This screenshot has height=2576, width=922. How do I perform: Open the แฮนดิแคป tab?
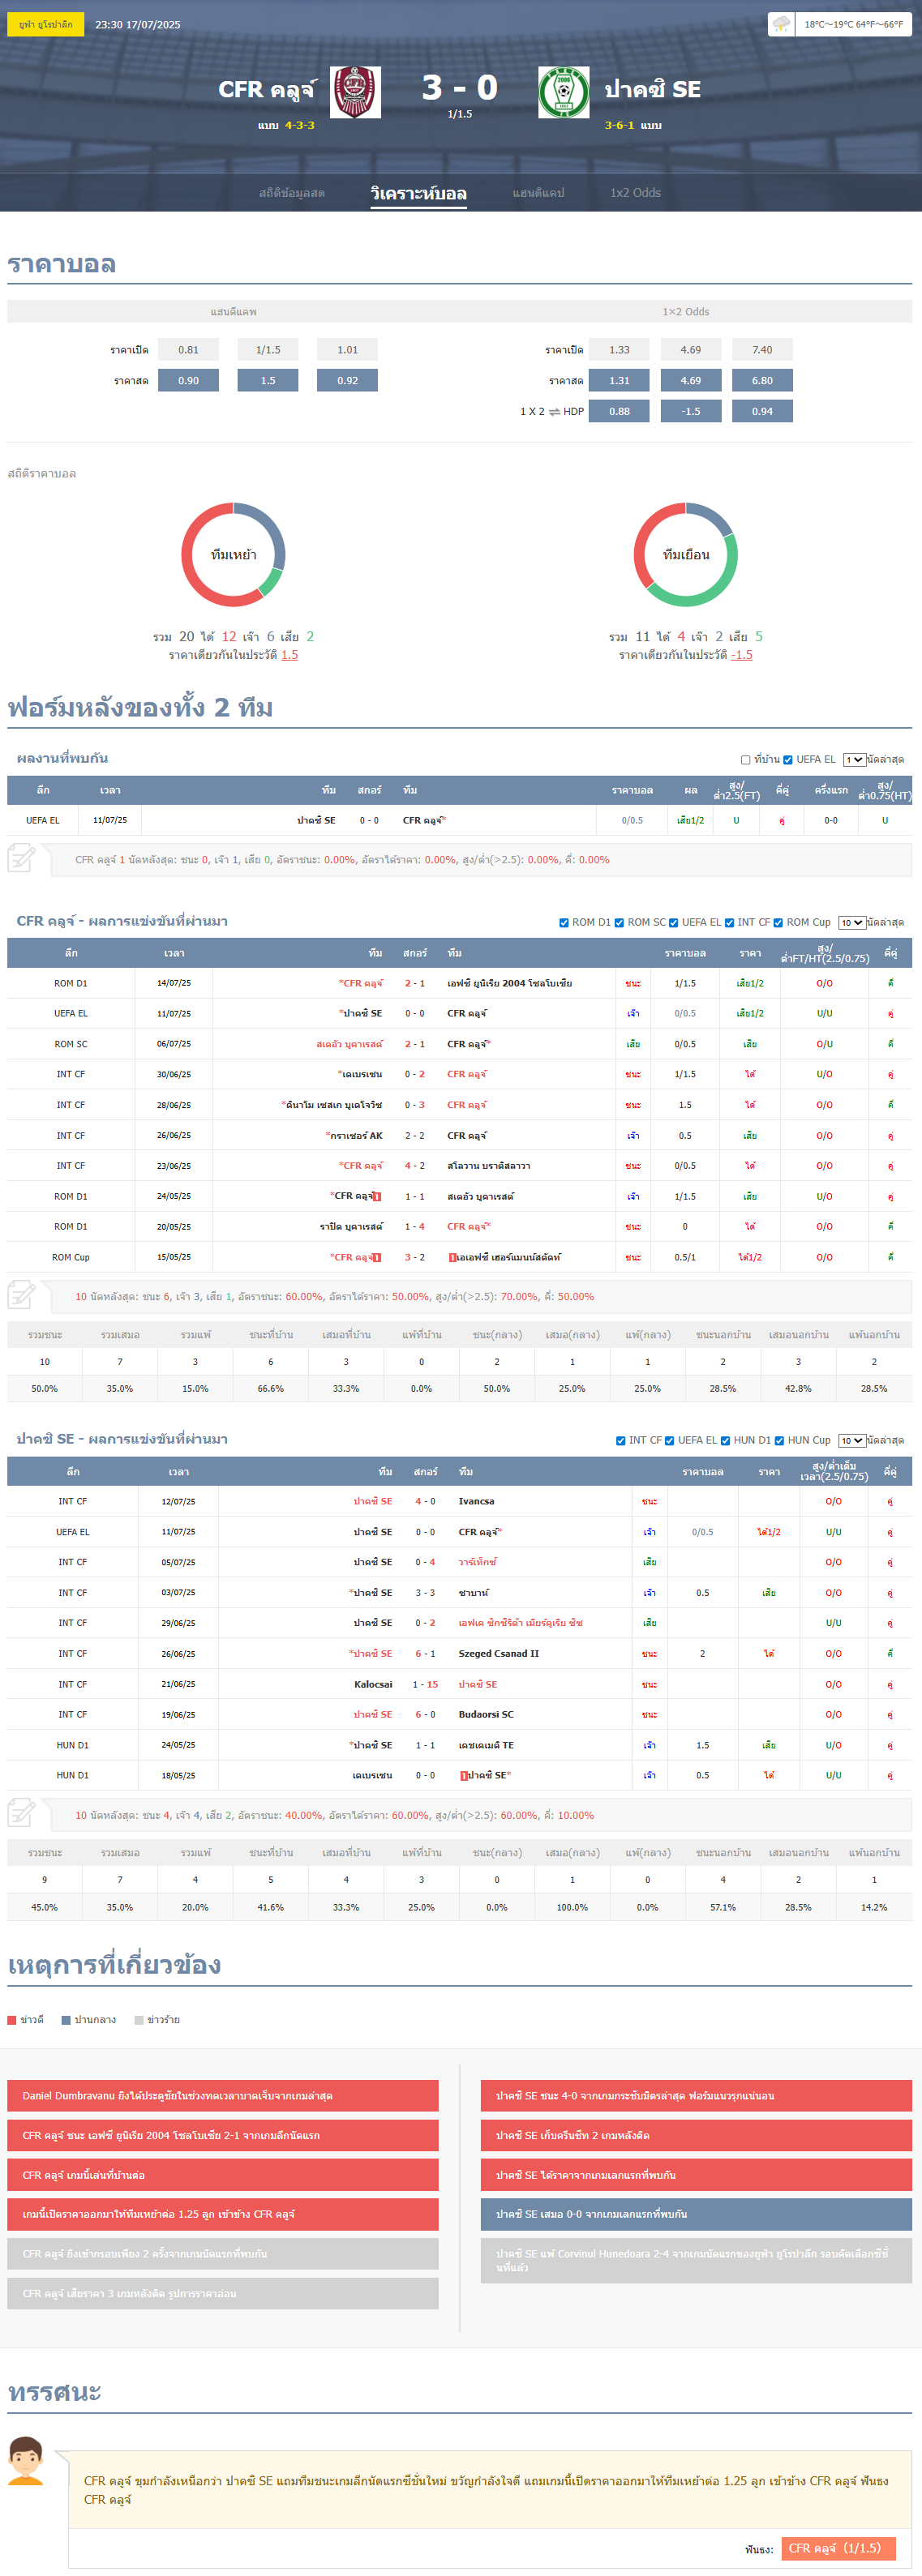[539, 193]
